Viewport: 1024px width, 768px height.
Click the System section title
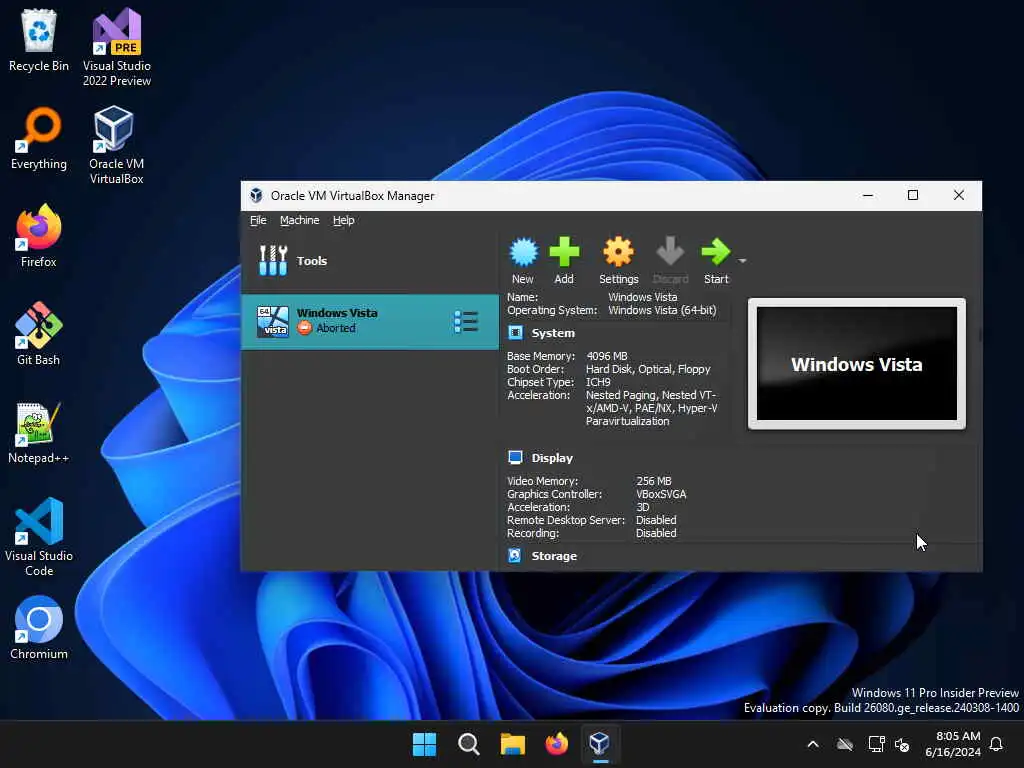click(553, 333)
